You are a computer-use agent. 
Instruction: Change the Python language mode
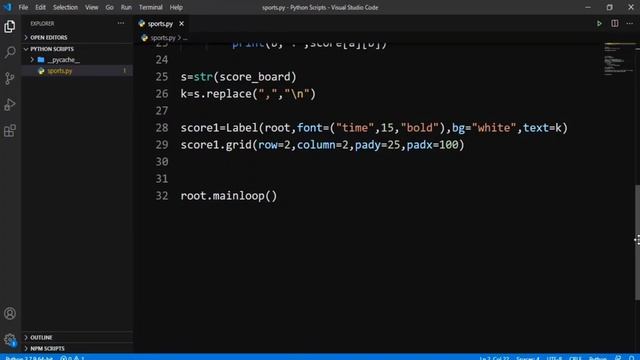click(598, 358)
